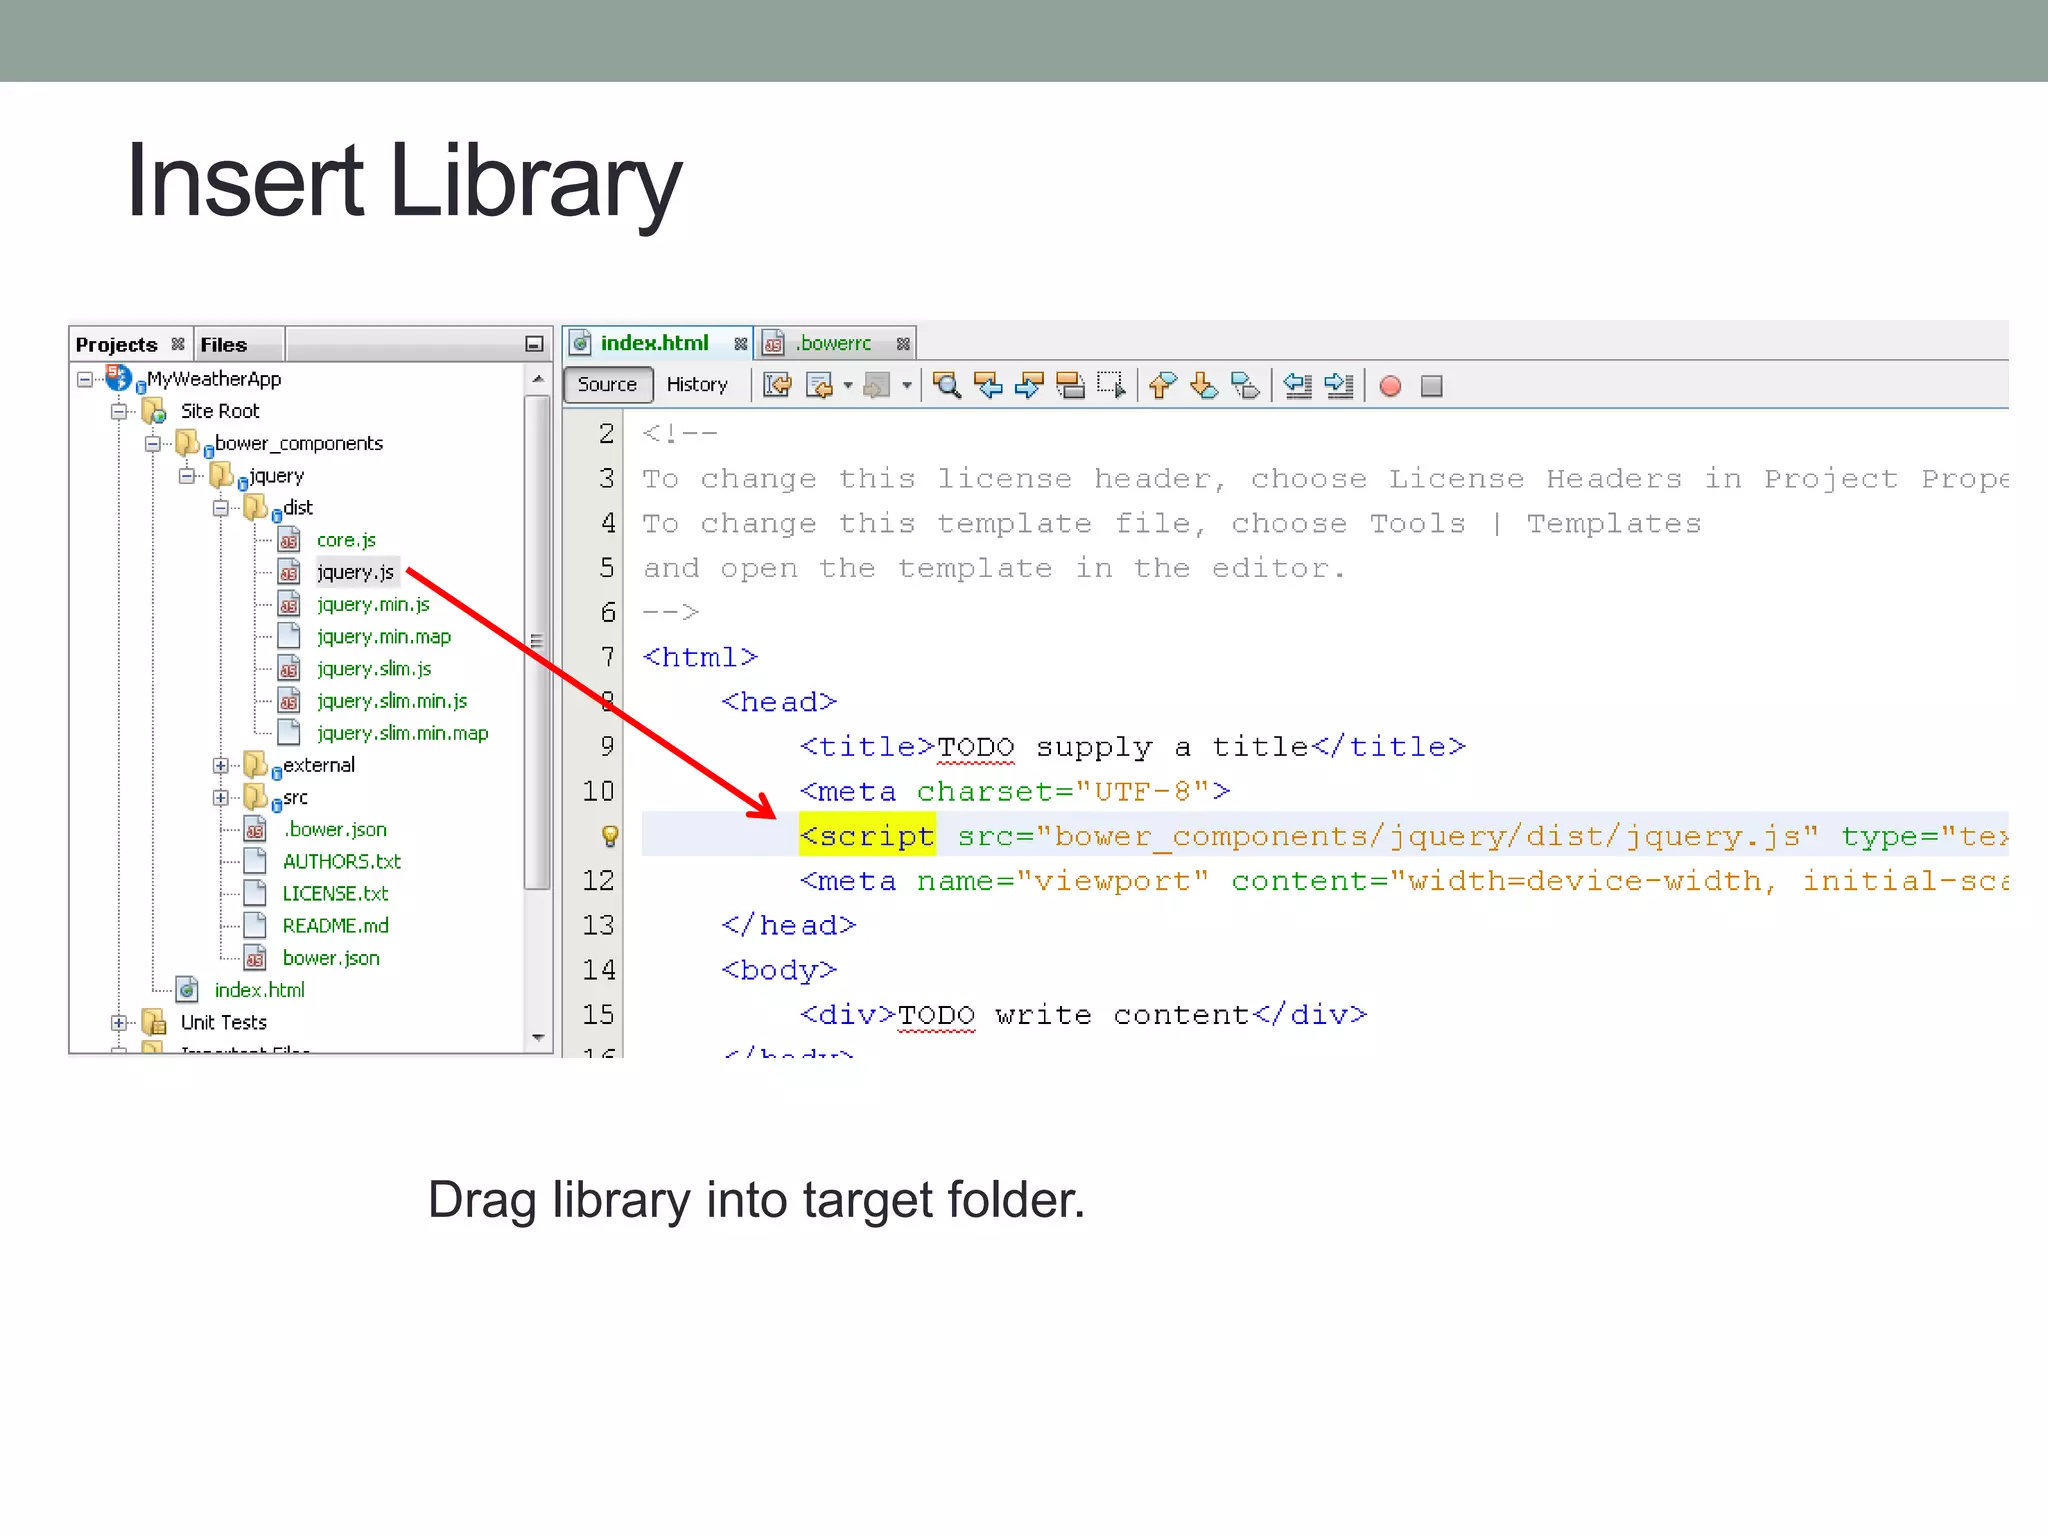The width and height of the screenshot is (2048, 1536).
Task: Click the Last Edit location icon
Action: point(777,385)
